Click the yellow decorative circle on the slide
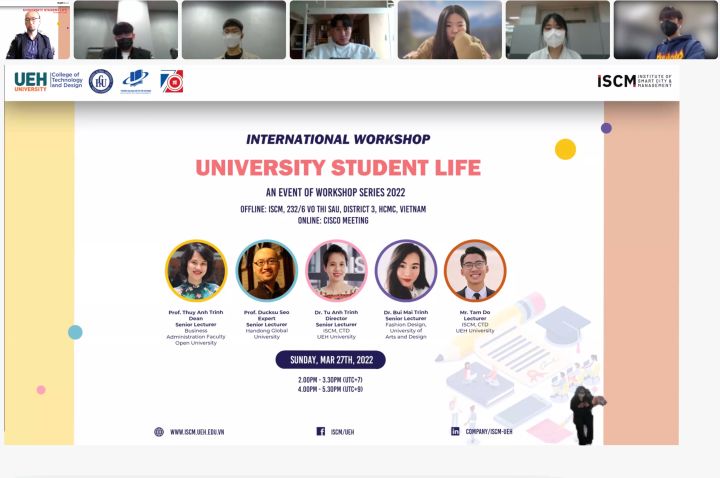Viewport: 720px width, 478px height. click(x=565, y=149)
